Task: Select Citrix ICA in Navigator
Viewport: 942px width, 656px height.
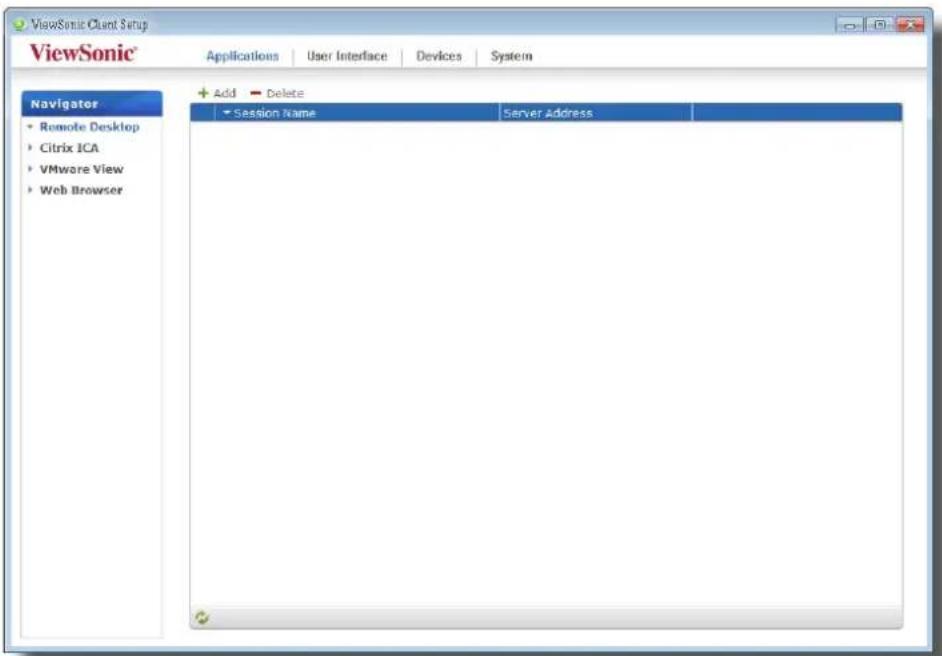Action: (69, 148)
